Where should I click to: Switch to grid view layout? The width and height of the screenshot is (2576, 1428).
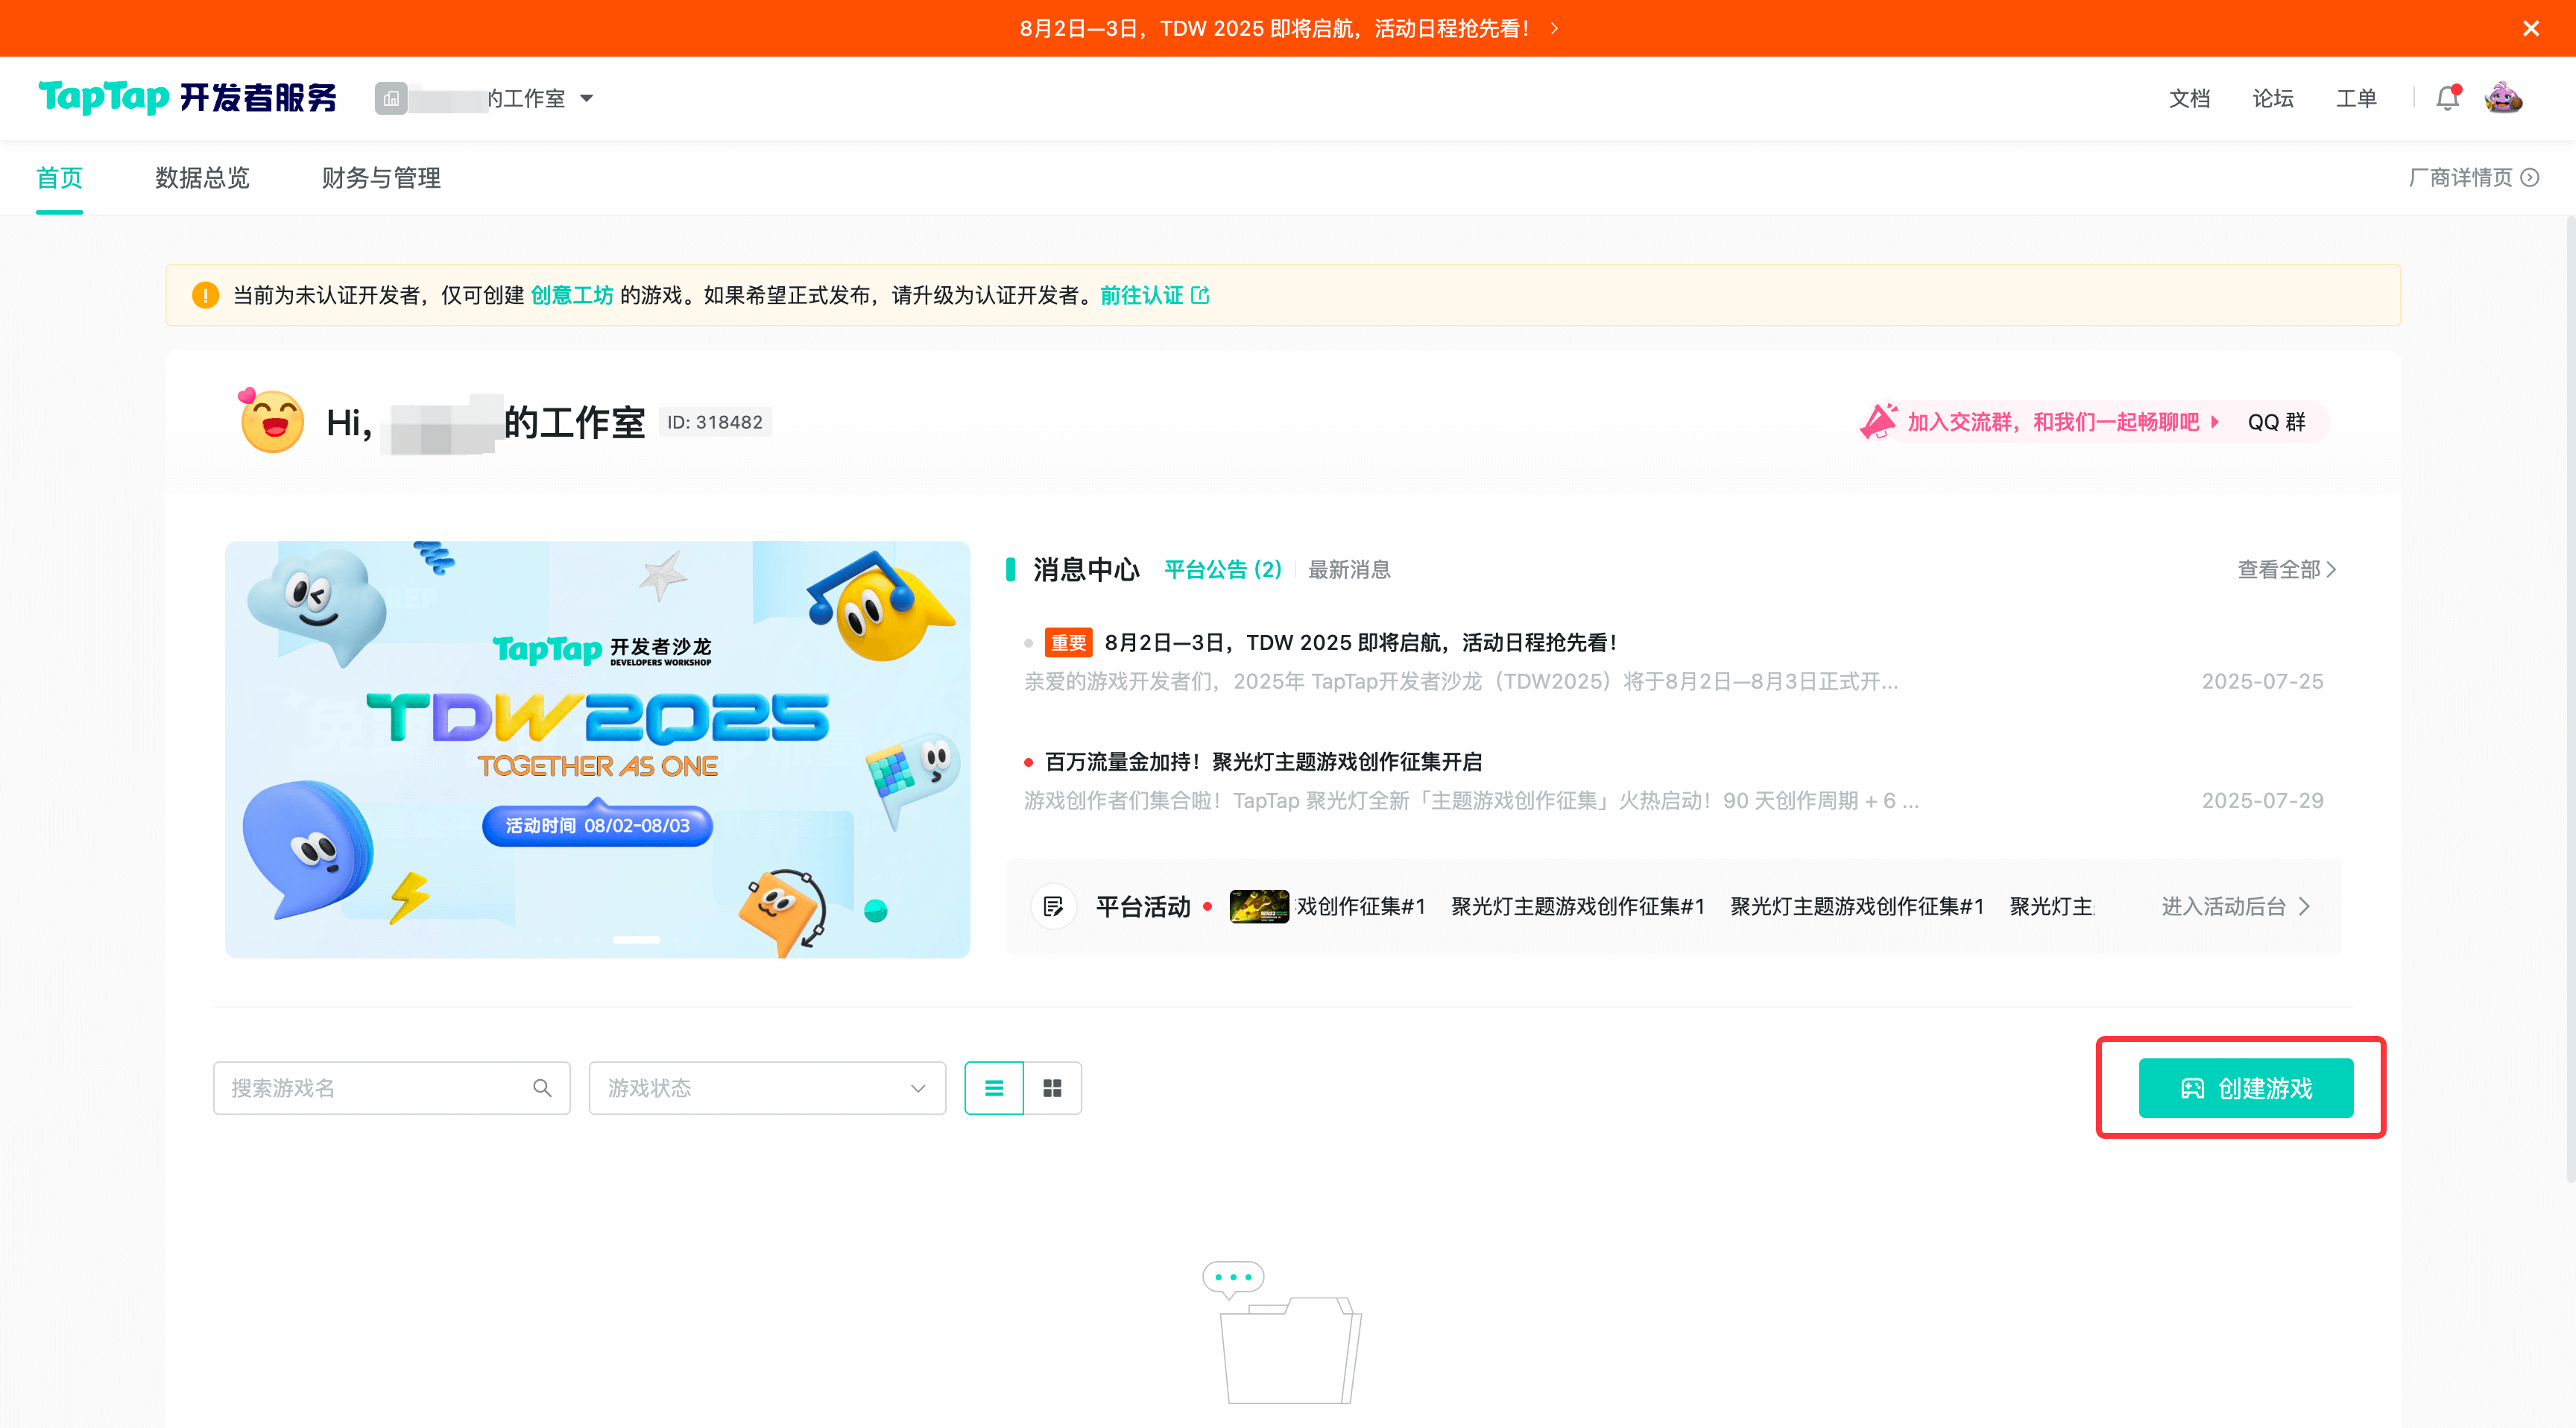pos(1052,1088)
